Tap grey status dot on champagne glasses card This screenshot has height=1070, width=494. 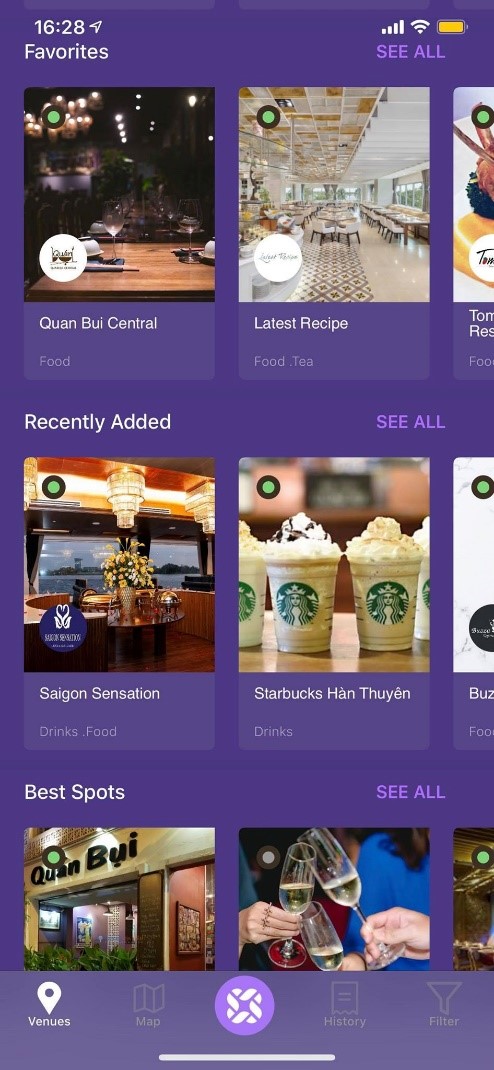click(x=269, y=857)
